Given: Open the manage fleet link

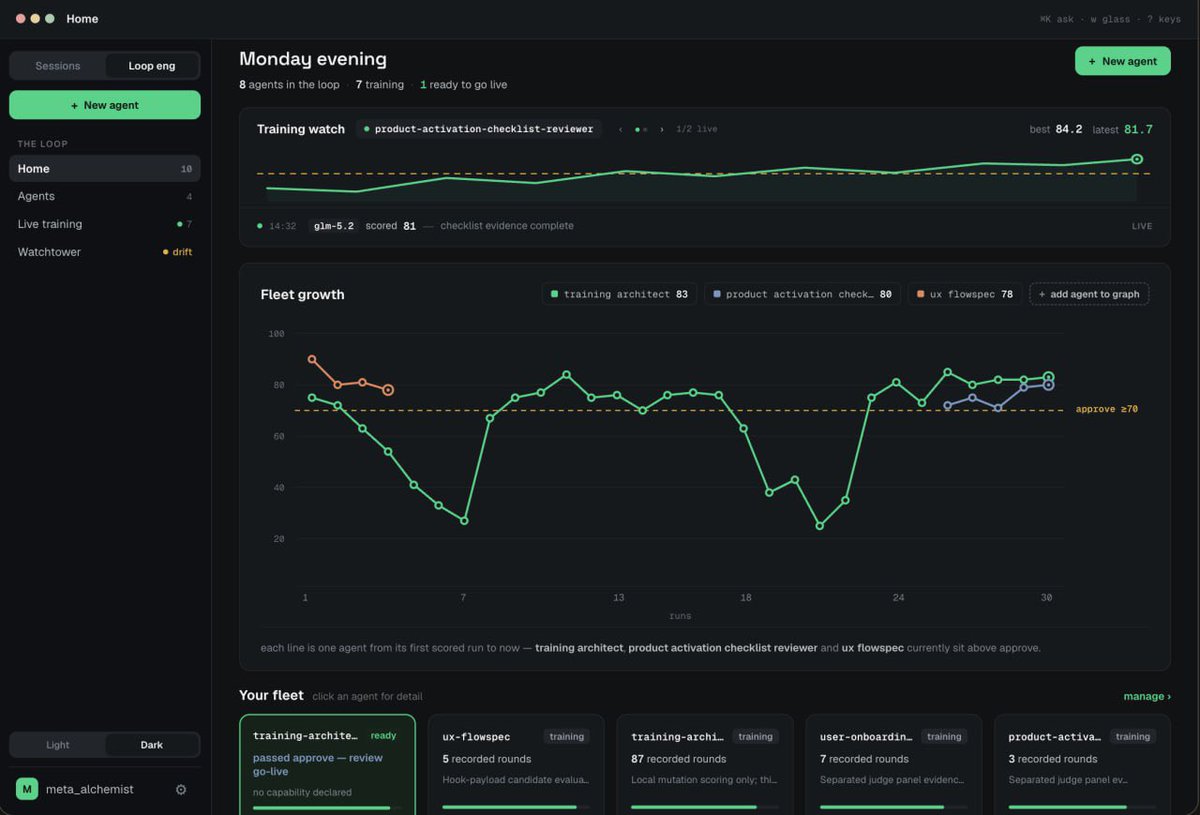Looking at the screenshot, I should coord(1147,696).
